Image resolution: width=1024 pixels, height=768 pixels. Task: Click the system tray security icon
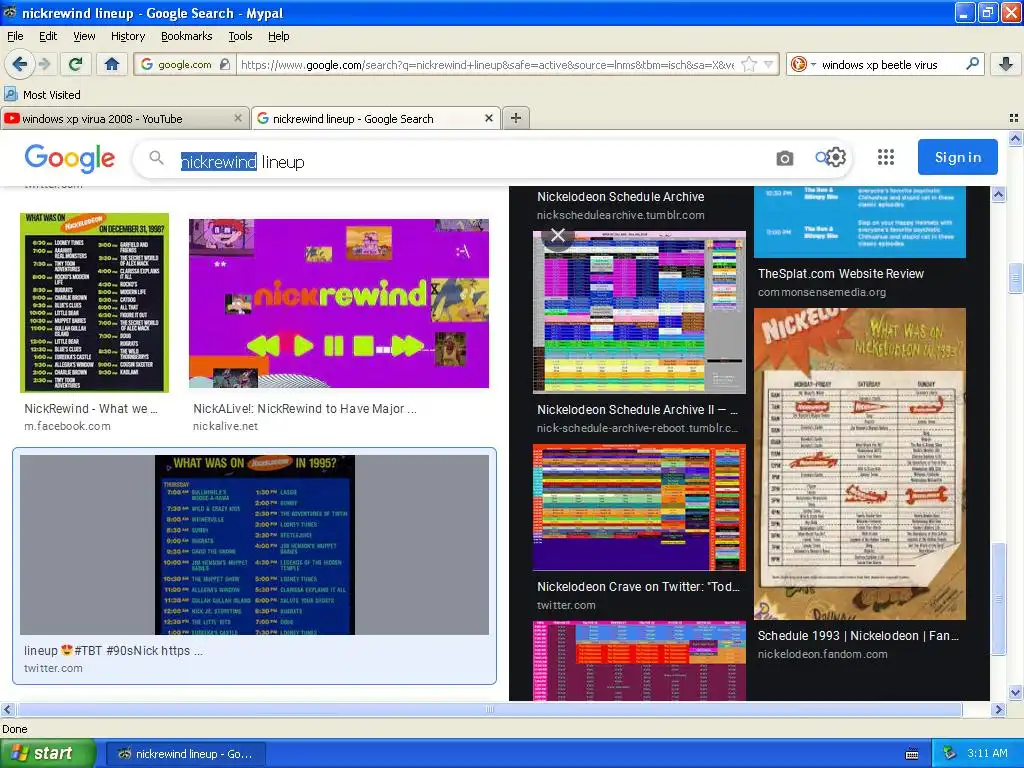click(950, 753)
